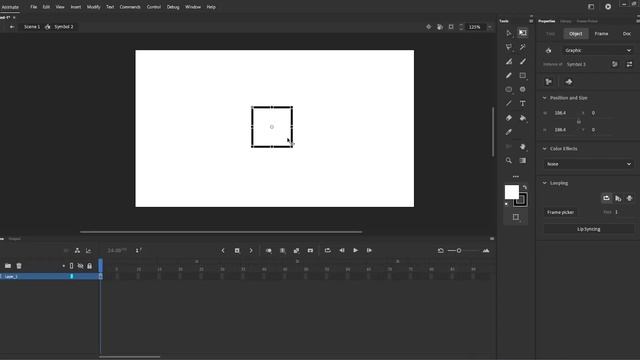Click the Break Apart icon in Properties
Screen dimensions: 640x360
549,82
